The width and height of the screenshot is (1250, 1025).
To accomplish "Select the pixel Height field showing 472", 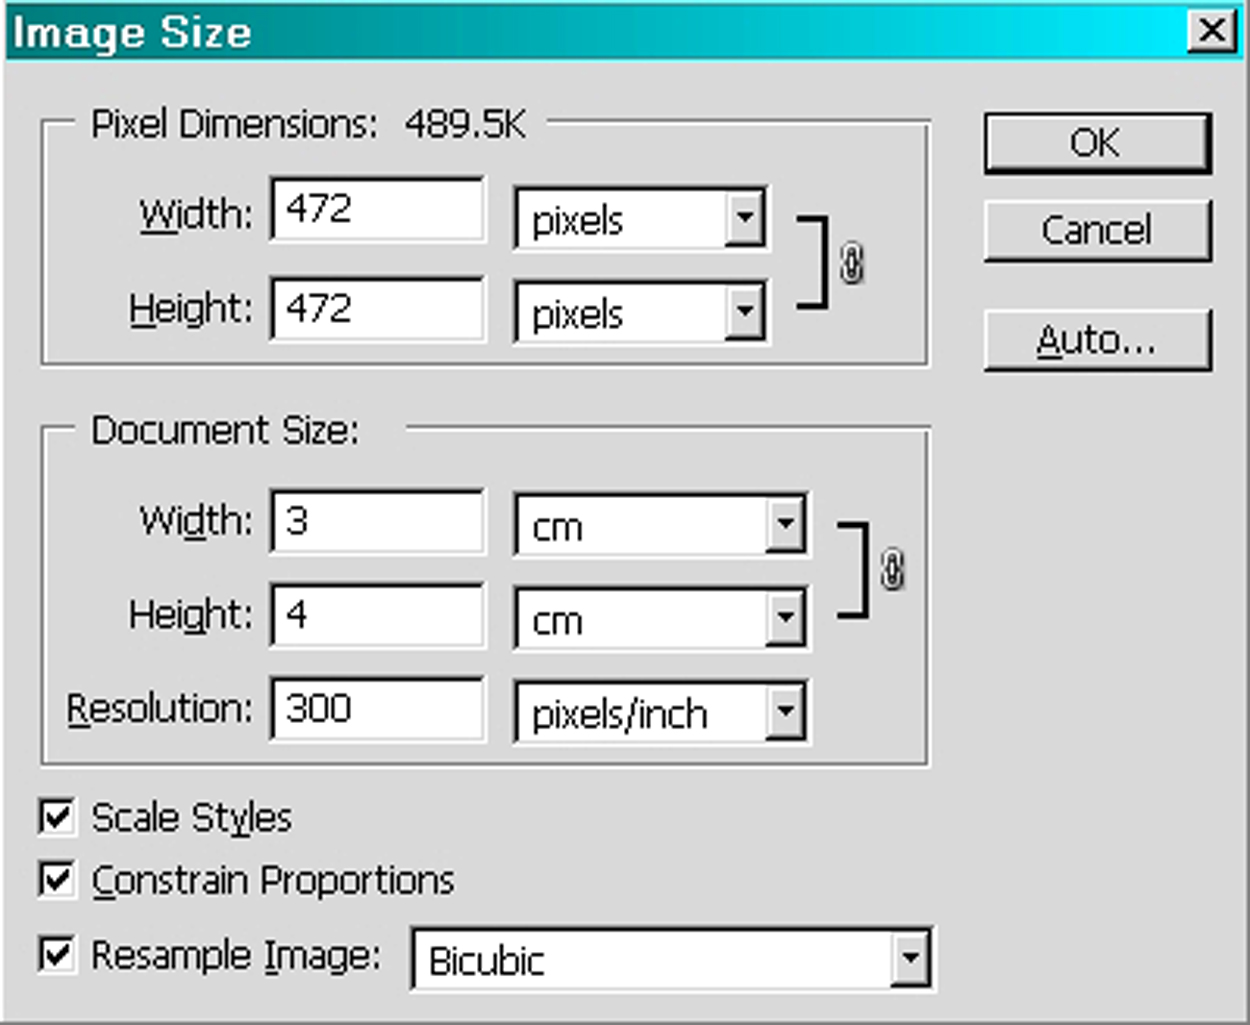I will (x=377, y=308).
